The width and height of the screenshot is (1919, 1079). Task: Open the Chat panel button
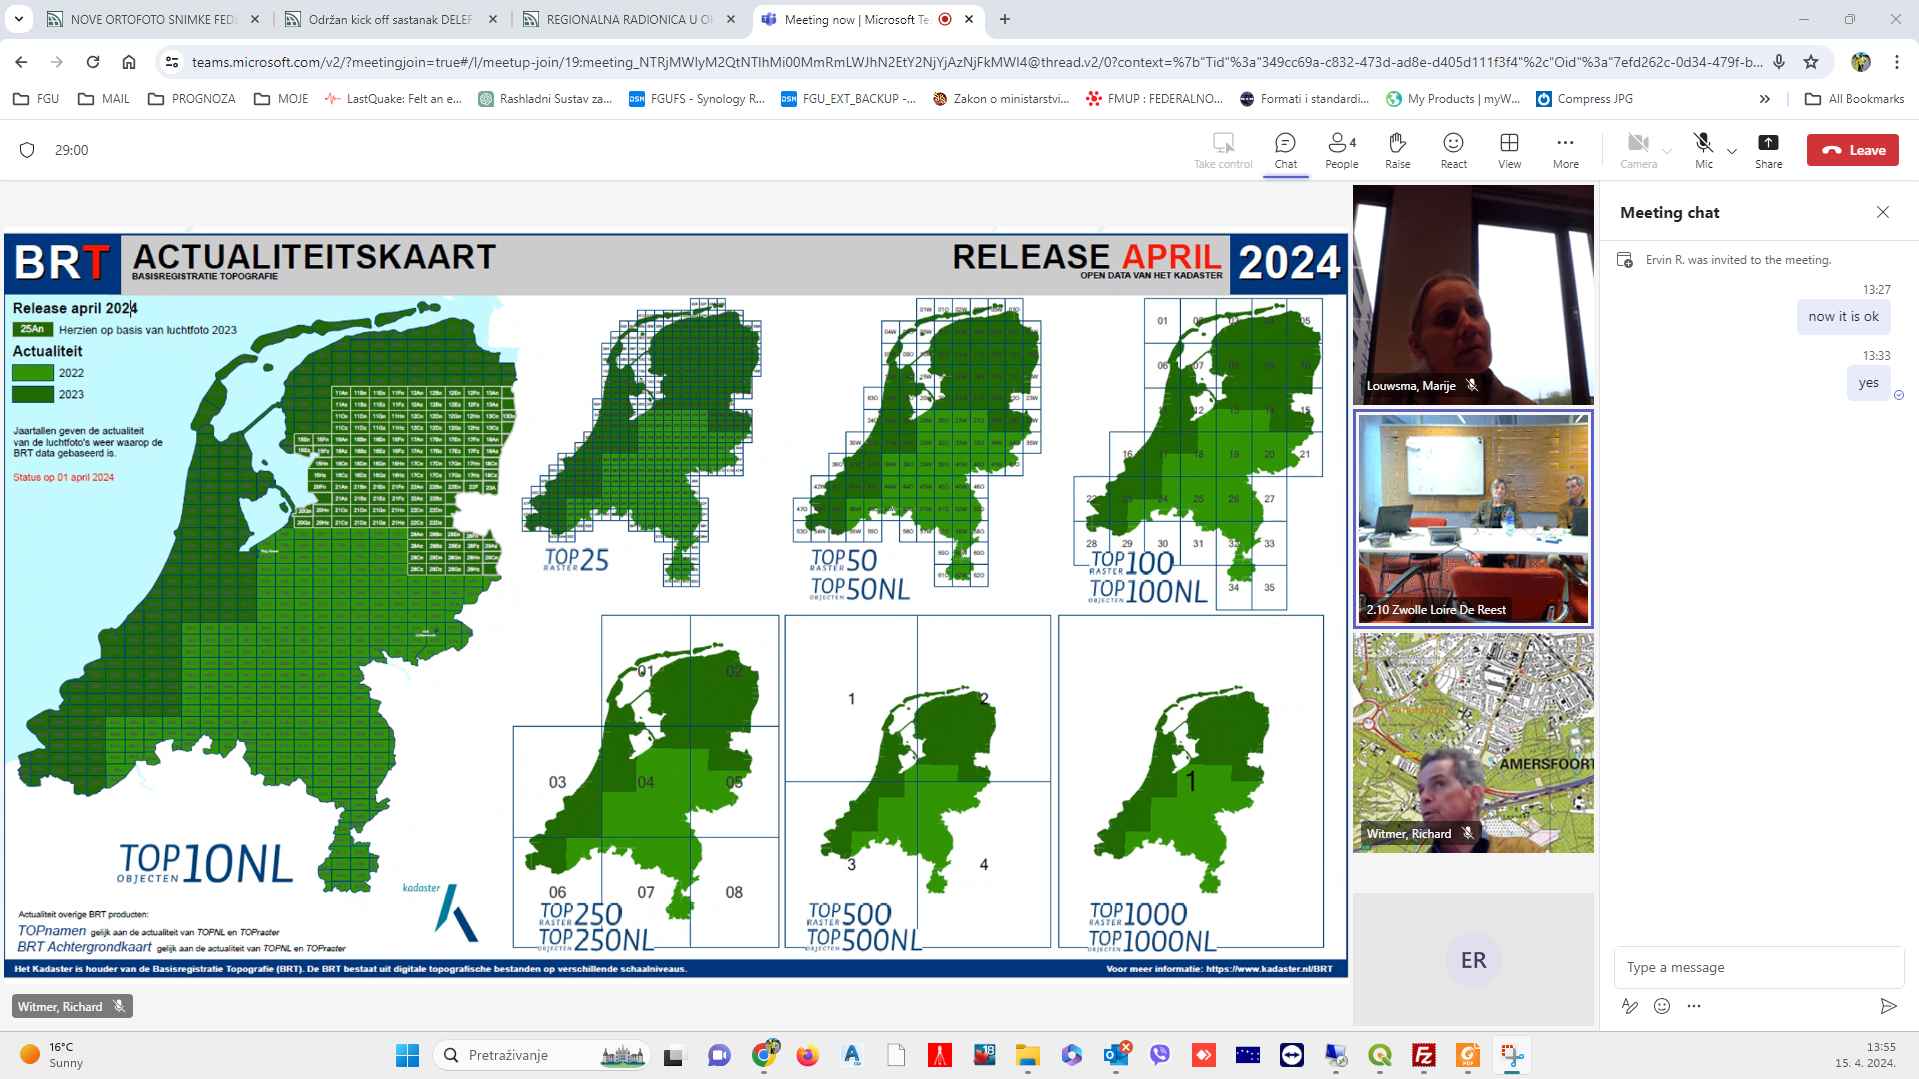point(1285,150)
